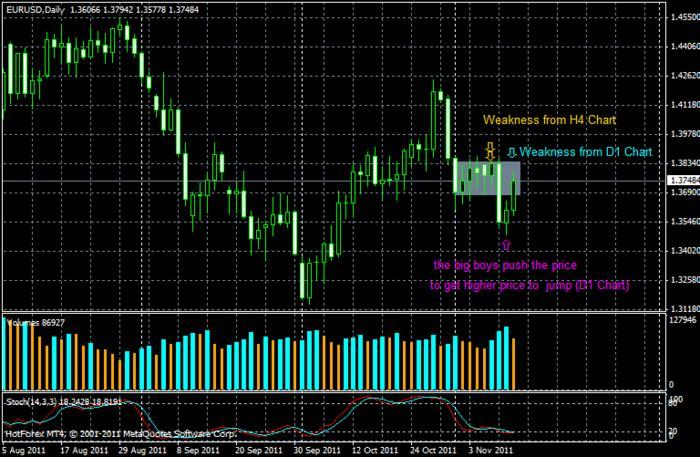700x457 pixels.
Task: Click the horizontal current price line
Action: 333,181
